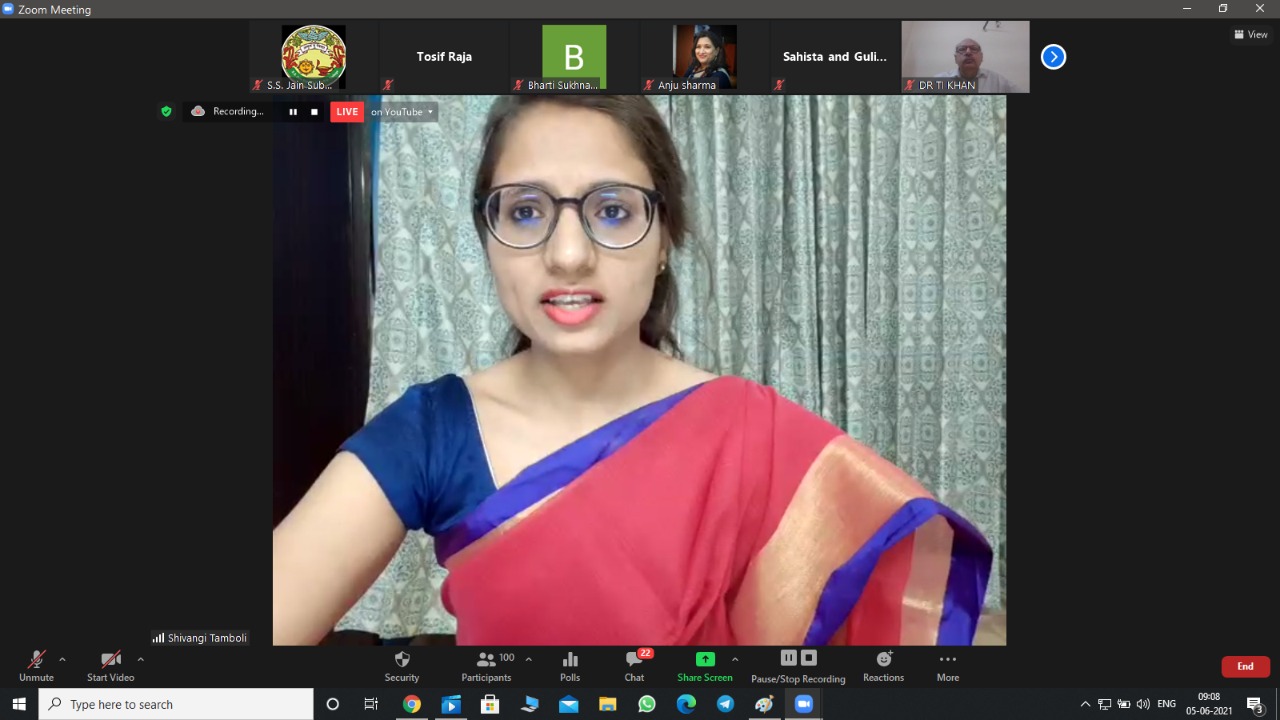Select the Tosif Raja participant tile

click(x=444, y=58)
